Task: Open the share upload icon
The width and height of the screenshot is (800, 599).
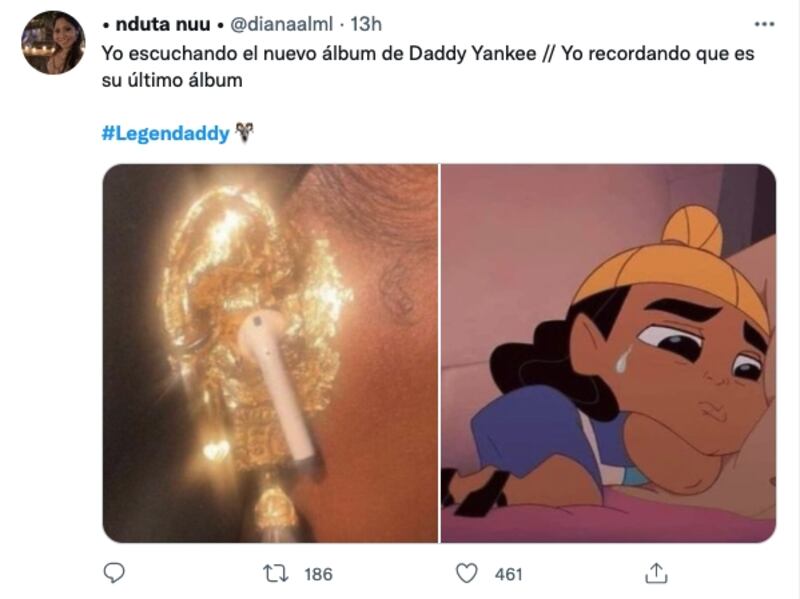Action: tap(656, 573)
